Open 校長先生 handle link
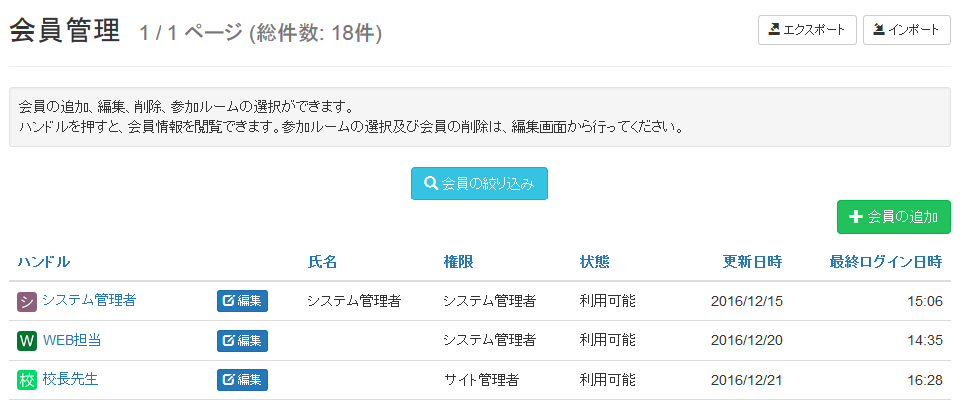The image size is (964, 404). click(x=70, y=379)
